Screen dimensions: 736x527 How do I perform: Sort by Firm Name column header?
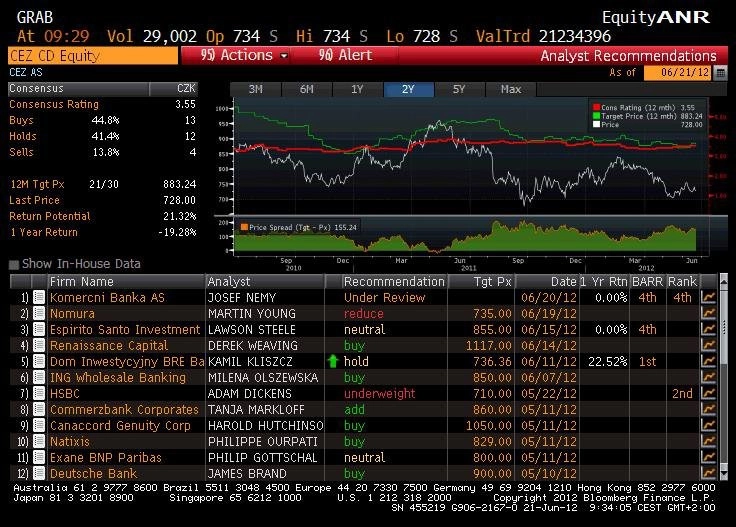click(x=126, y=282)
